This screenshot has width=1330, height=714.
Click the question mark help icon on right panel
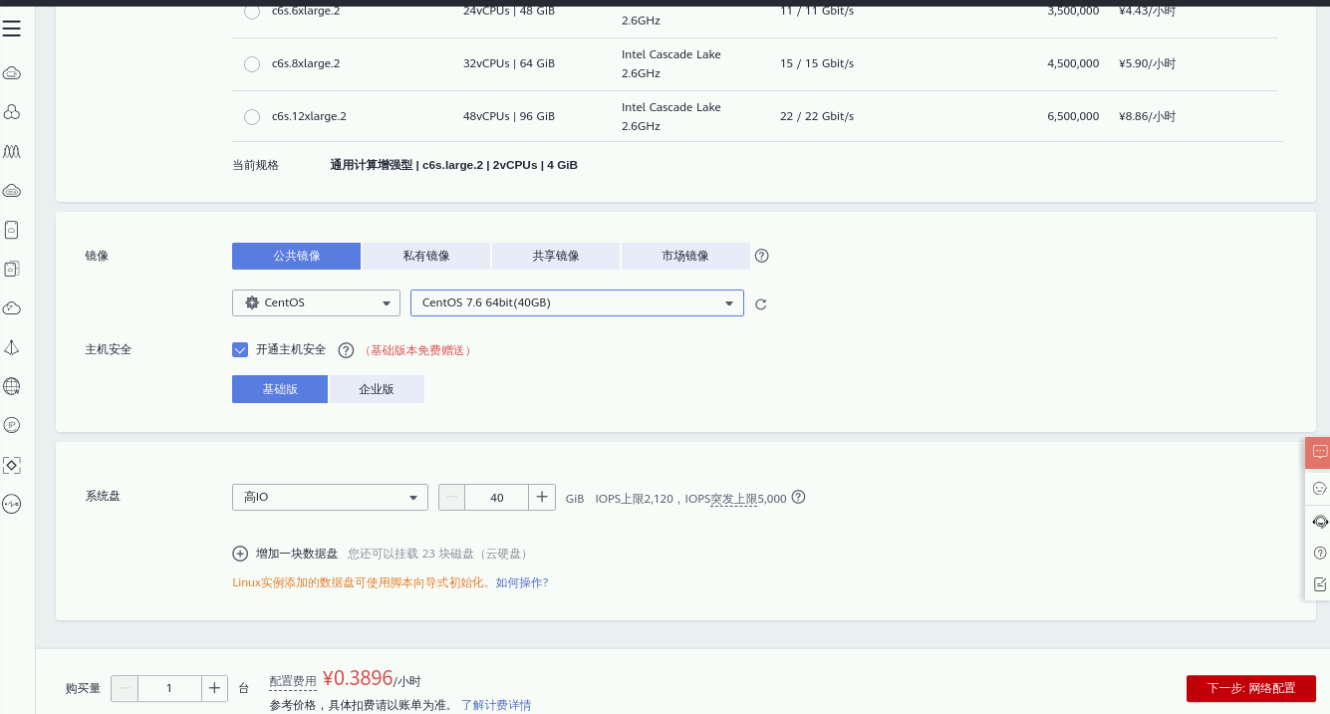pyautogui.click(x=1320, y=553)
